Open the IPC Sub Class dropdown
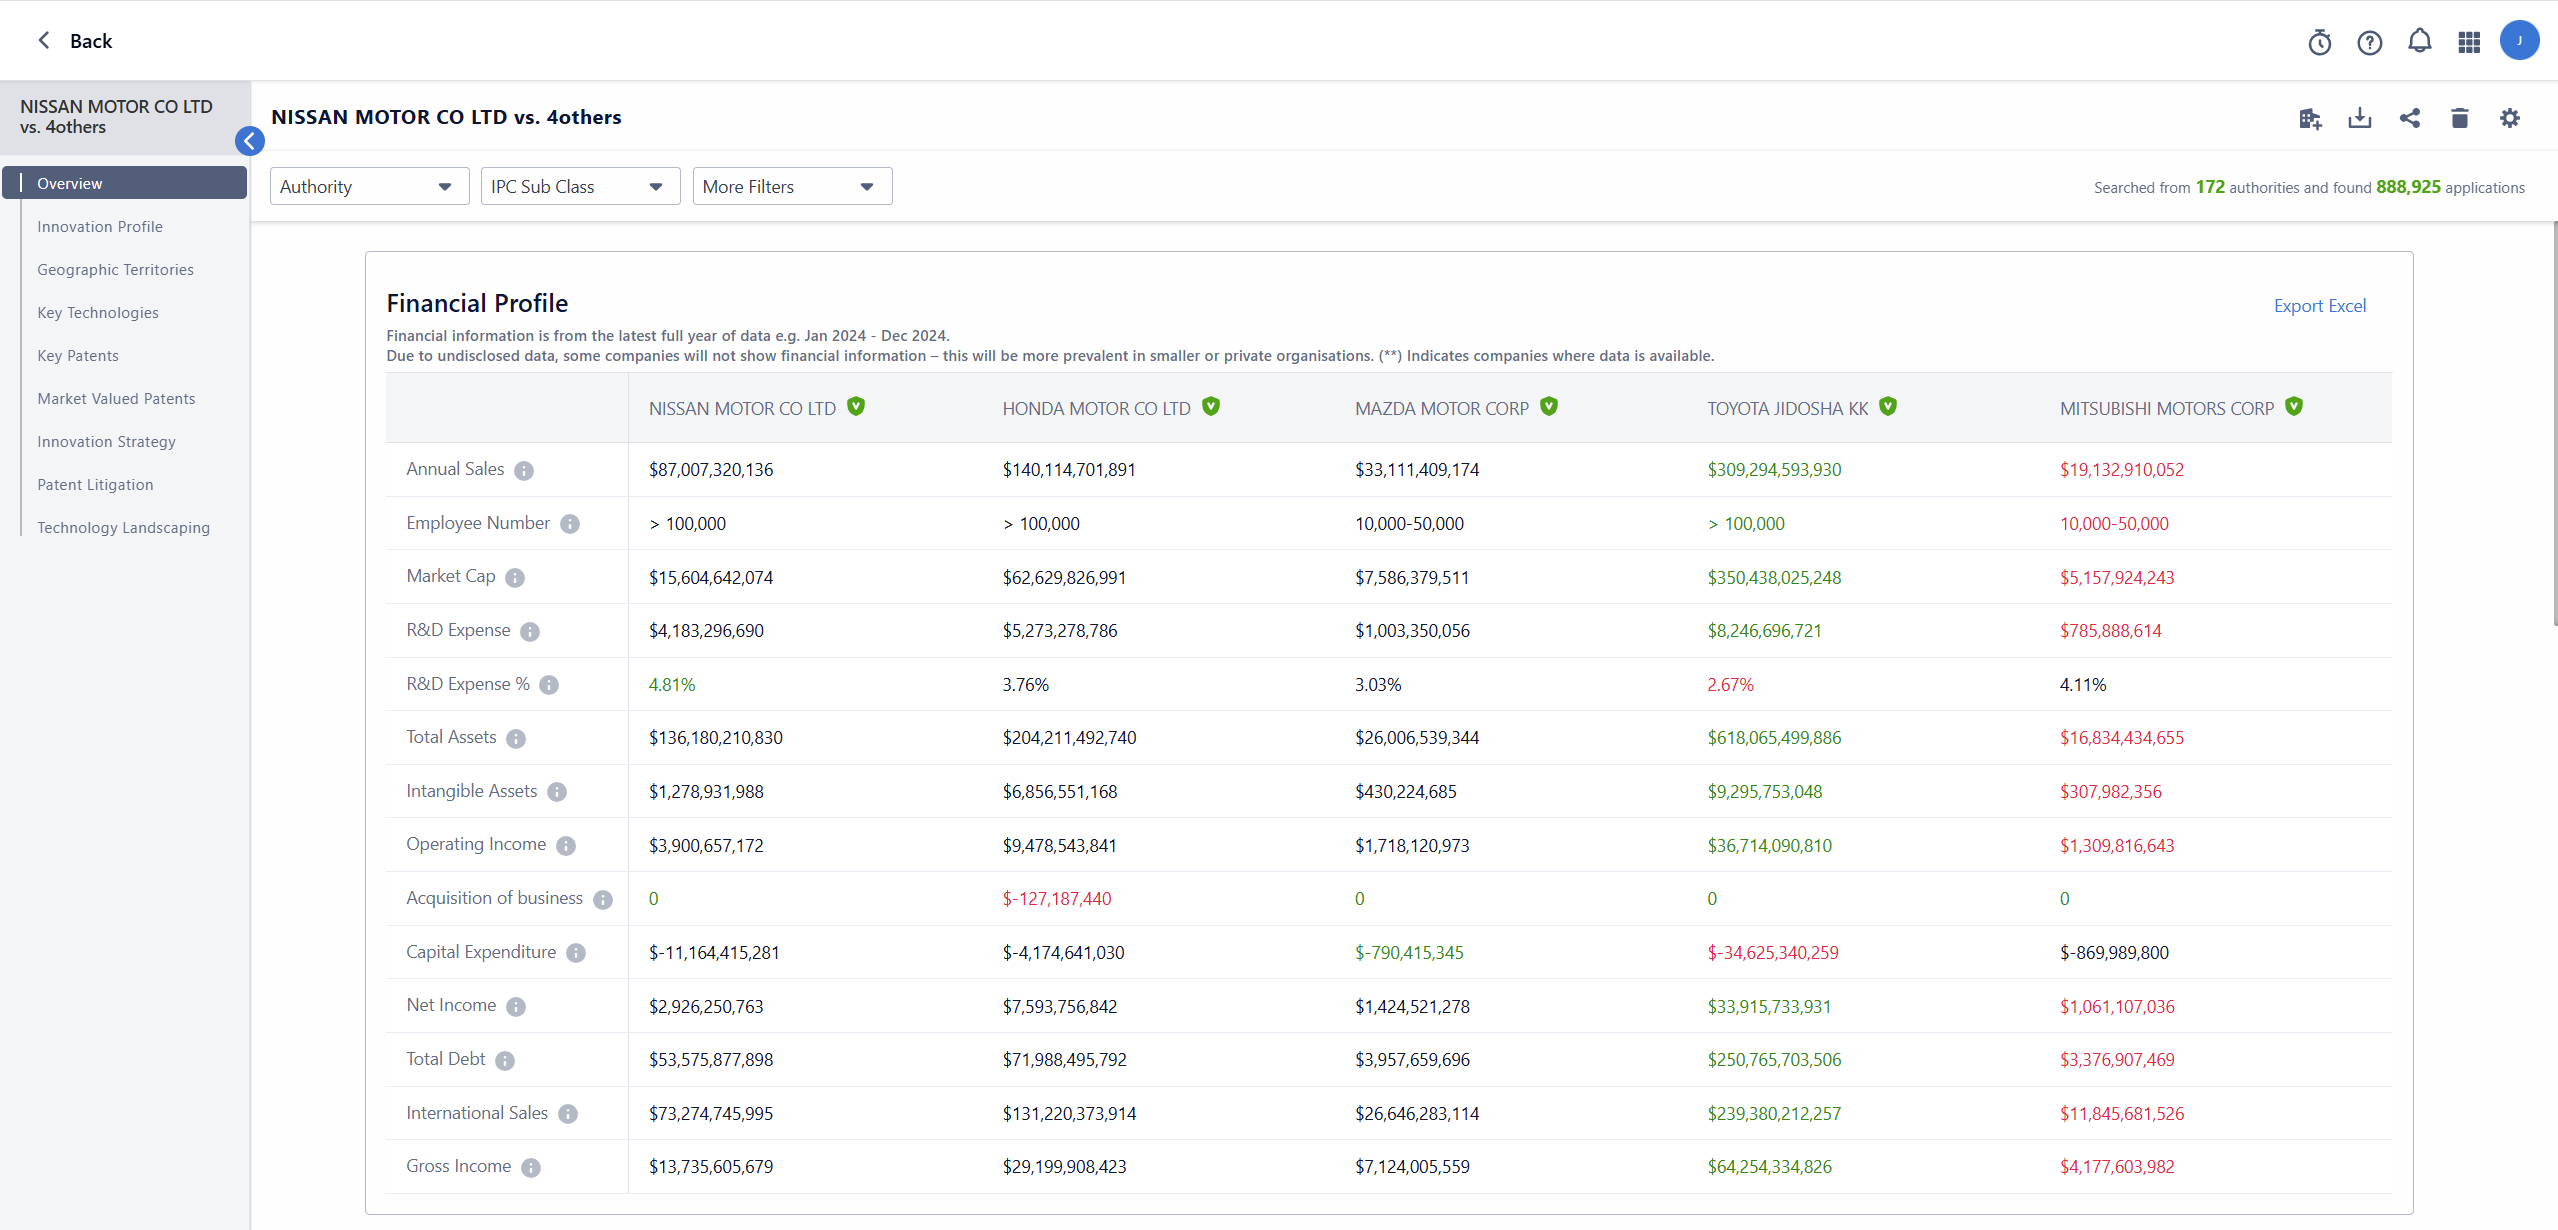 point(580,187)
